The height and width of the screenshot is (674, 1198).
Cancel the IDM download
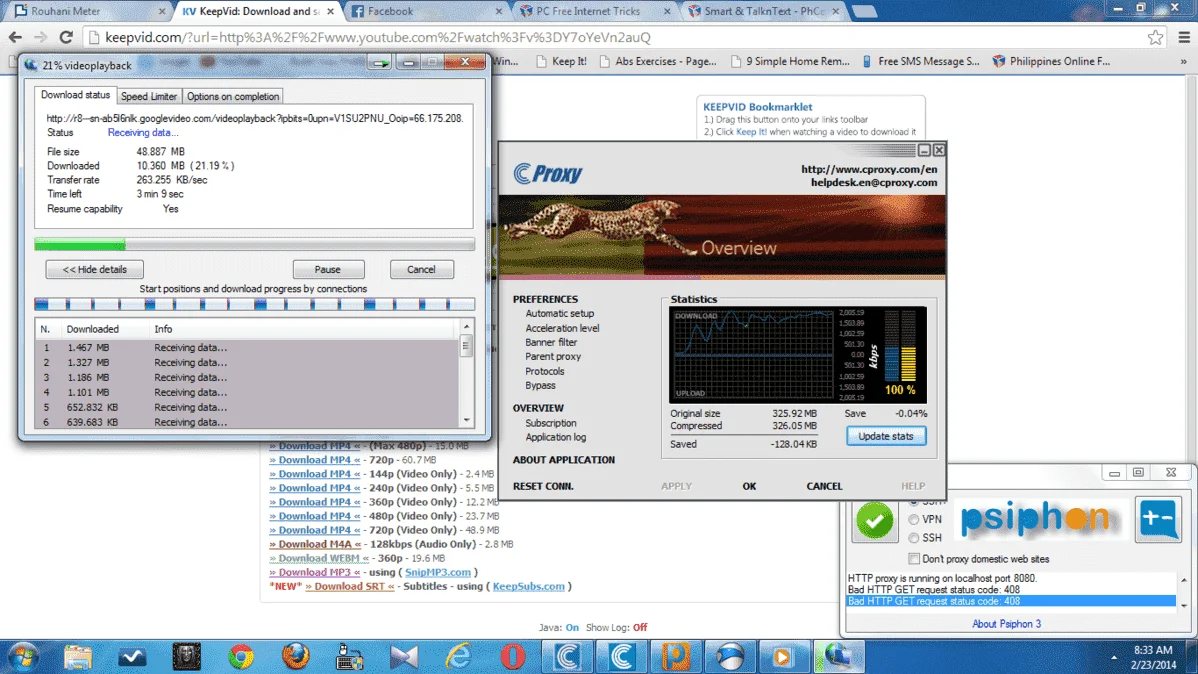pos(421,270)
